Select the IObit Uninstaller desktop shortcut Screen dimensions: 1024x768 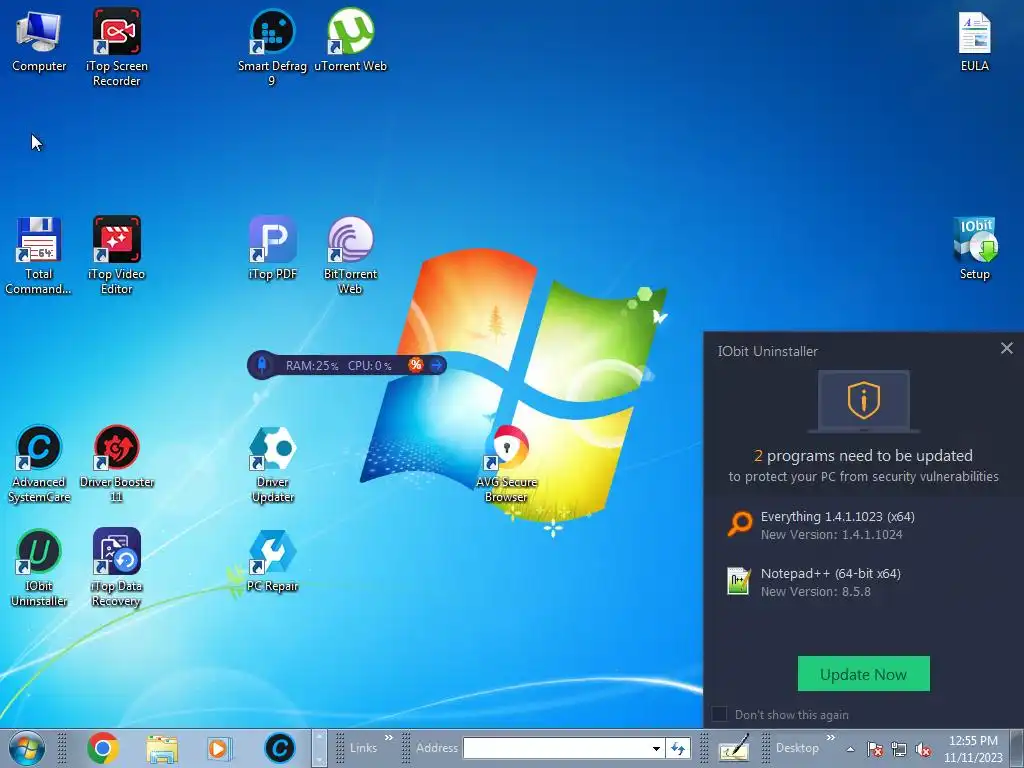click(39, 568)
